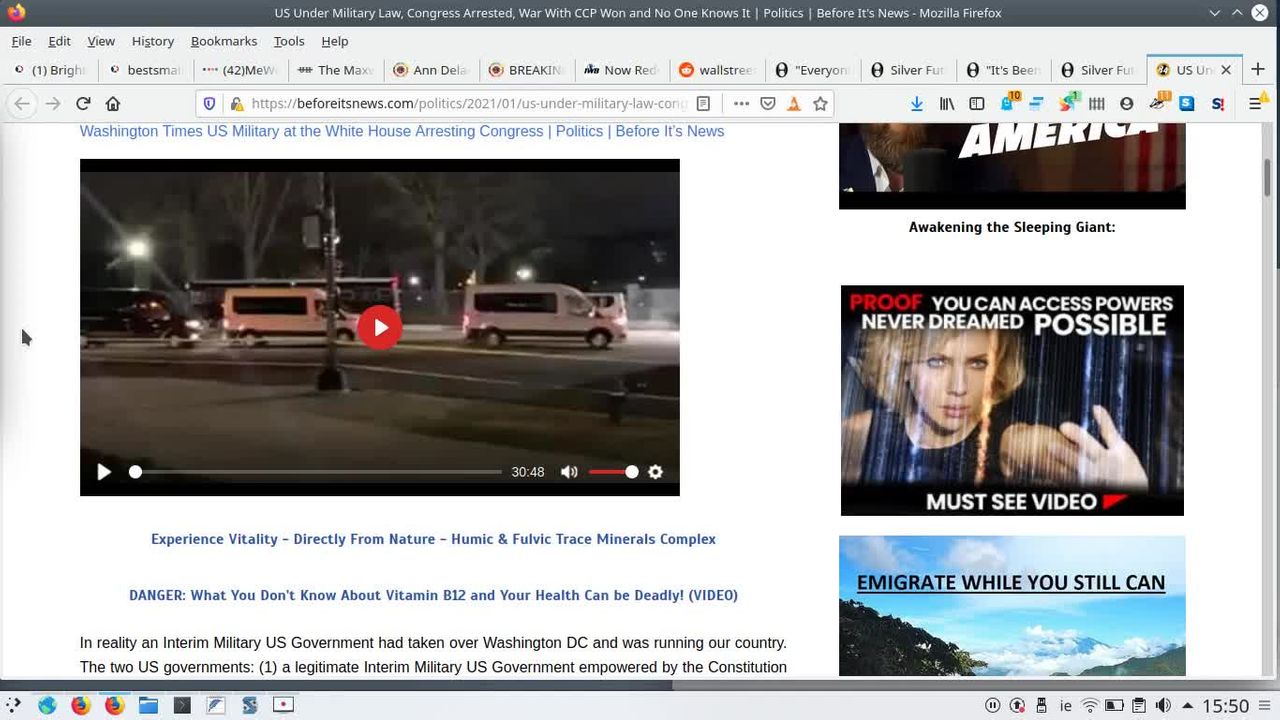List all tabs dropdown arrow
The height and width of the screenshot is (720, 1280).
[1214, 13]
